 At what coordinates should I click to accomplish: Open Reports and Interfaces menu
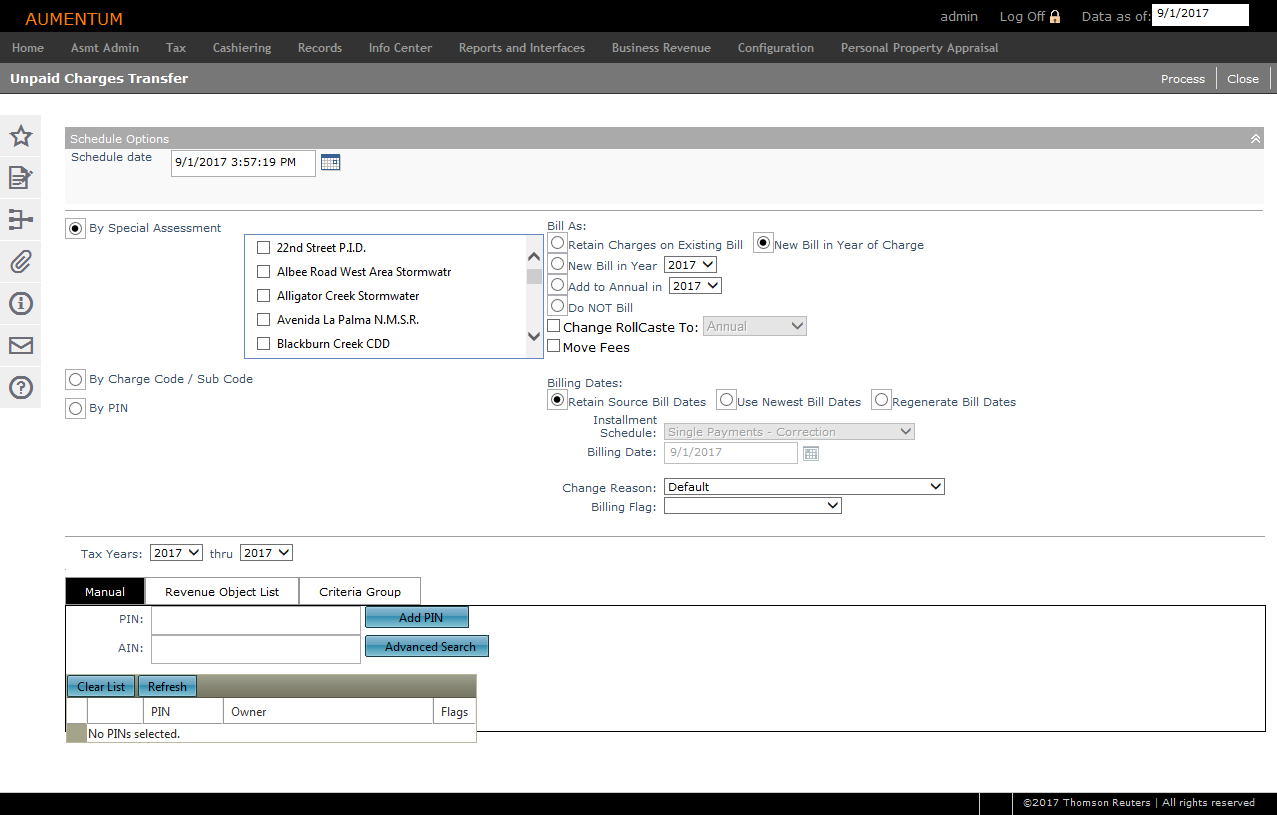tap(522, 48)
